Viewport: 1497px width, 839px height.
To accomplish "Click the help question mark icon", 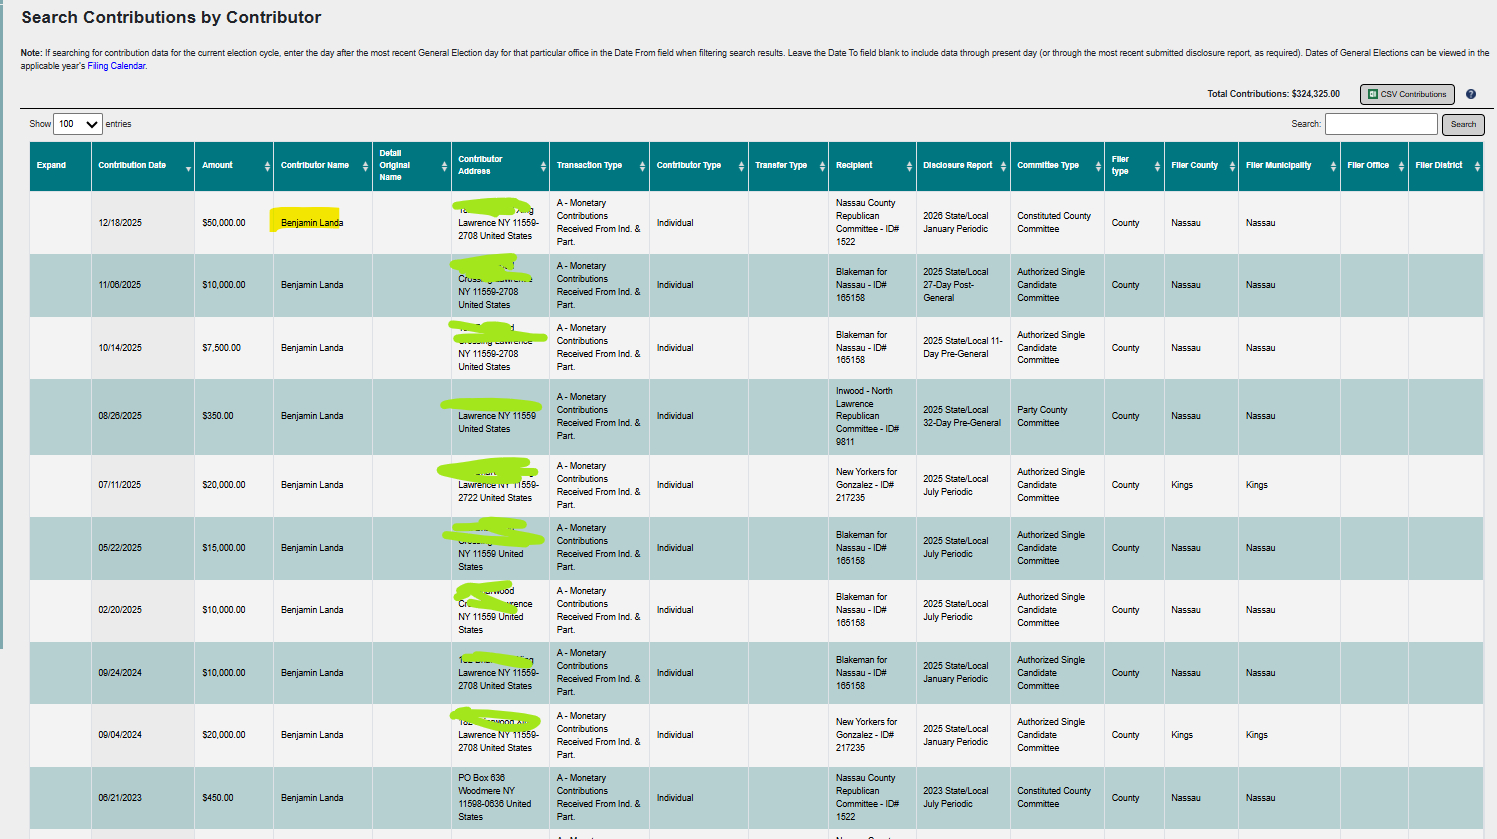I will [x=1470, y=94].
